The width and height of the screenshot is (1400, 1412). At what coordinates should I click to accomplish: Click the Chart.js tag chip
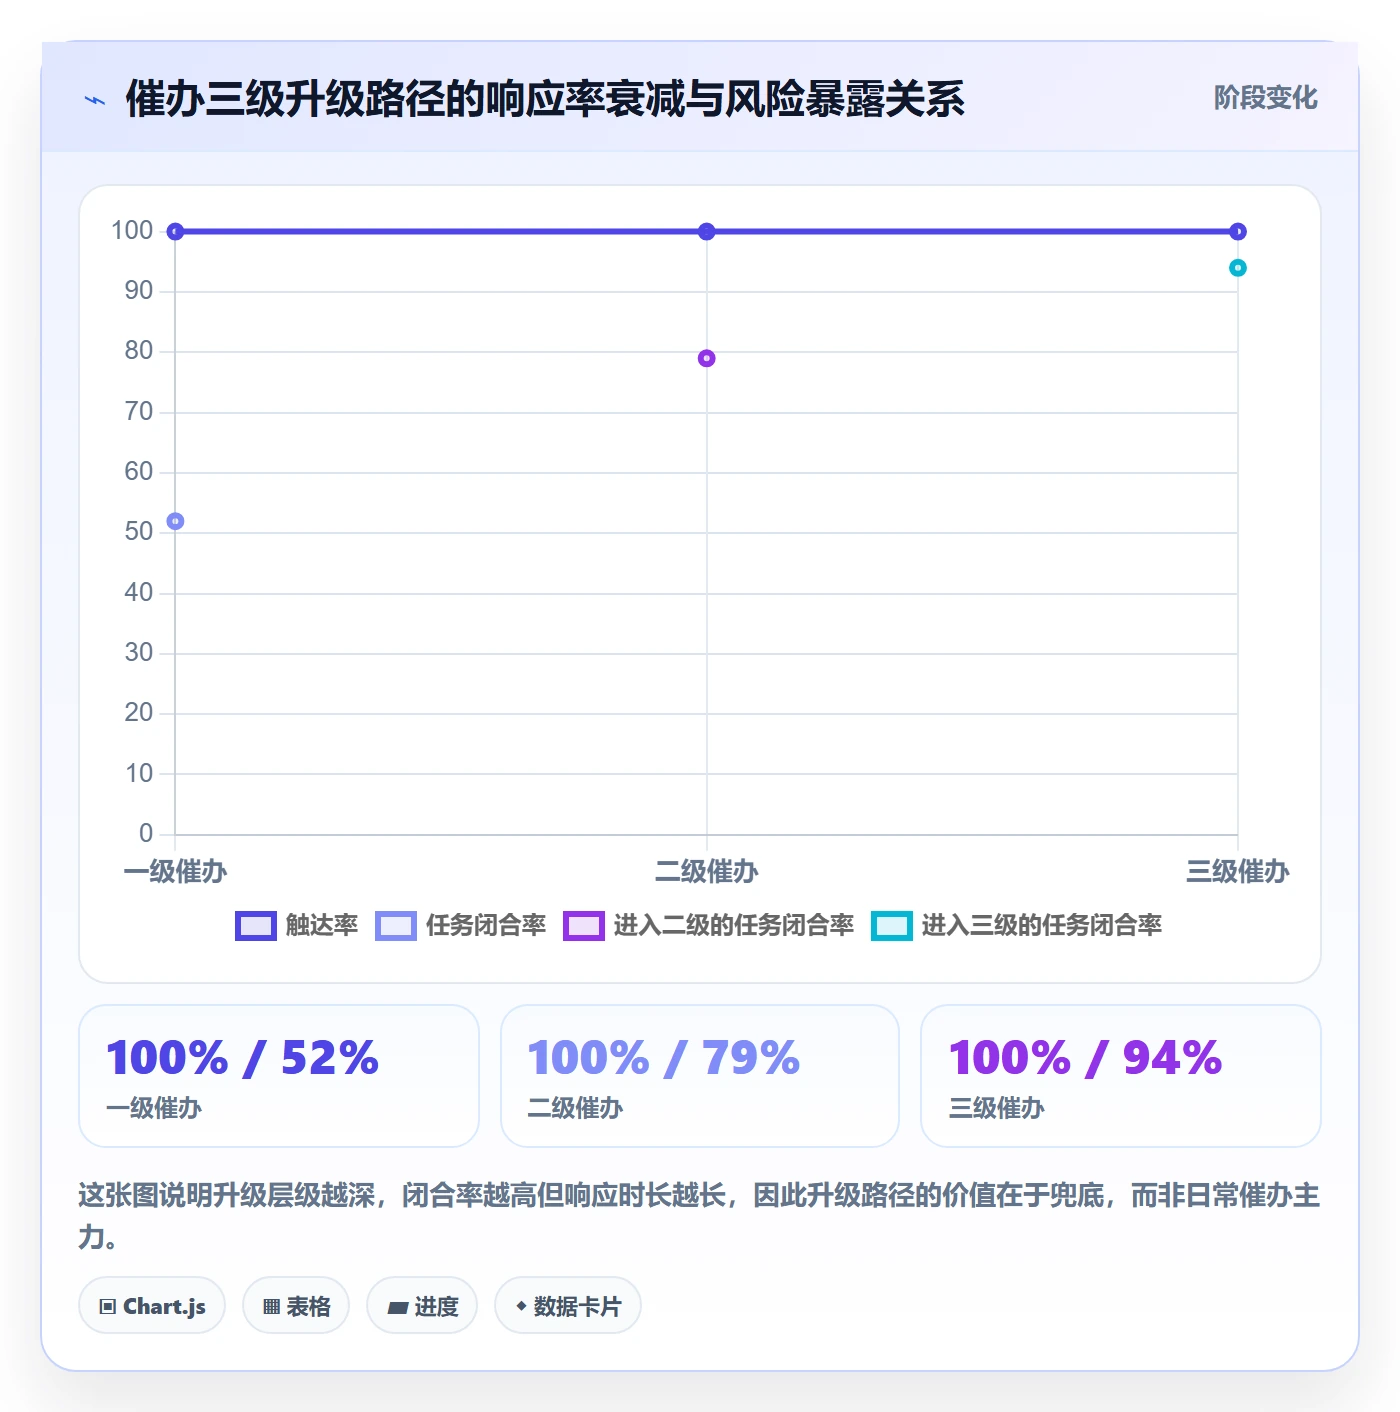point(152,1306)
